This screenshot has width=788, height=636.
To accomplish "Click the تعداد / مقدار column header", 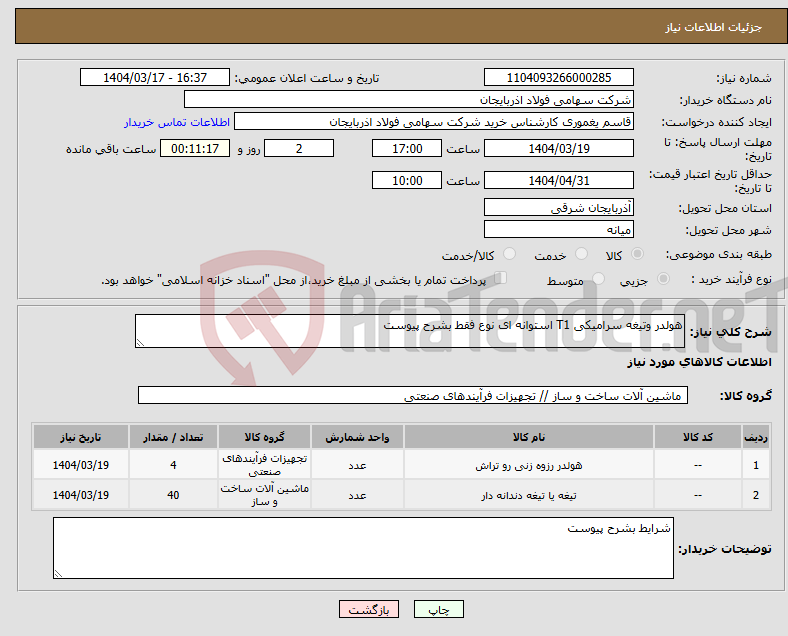I will pyautogui.click(x=173, y=437).
